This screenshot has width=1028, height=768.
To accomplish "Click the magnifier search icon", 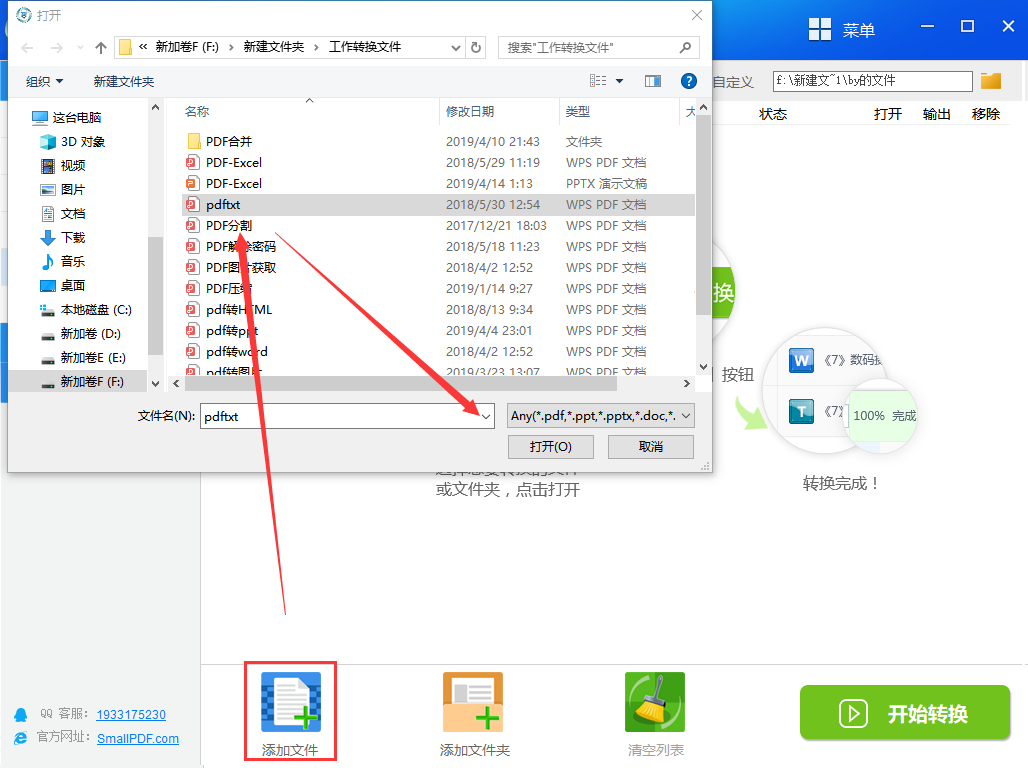I will click(x=685, y=47).
